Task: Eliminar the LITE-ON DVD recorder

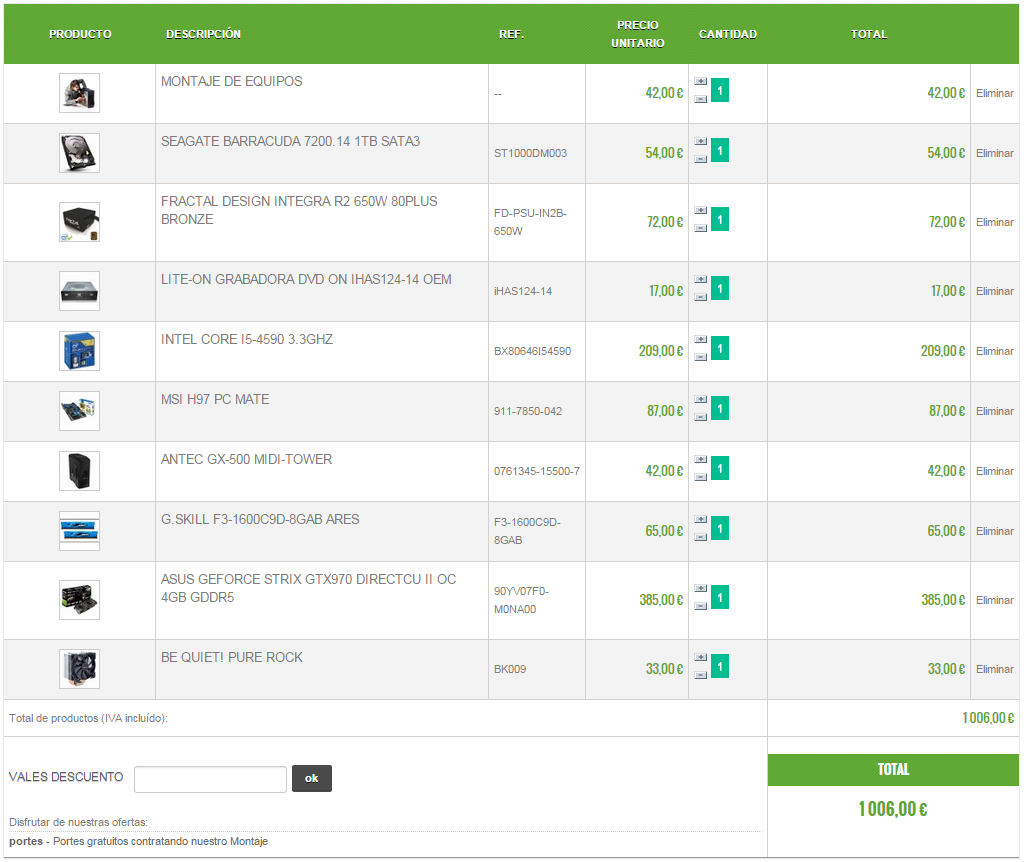Action: click(995, 291)
